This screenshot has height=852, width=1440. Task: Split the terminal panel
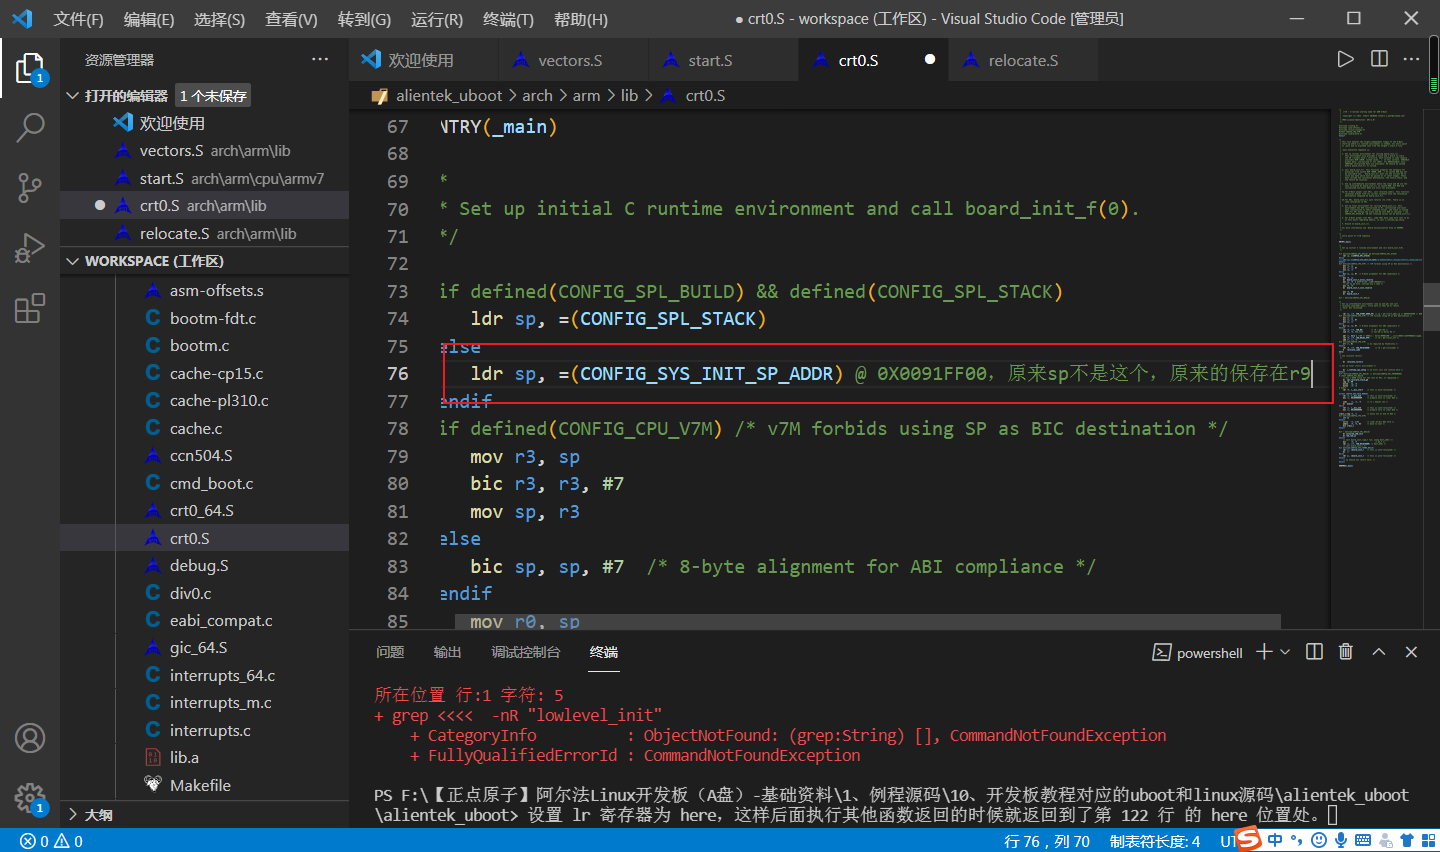pyautogui.click(x=1314, y=652)
